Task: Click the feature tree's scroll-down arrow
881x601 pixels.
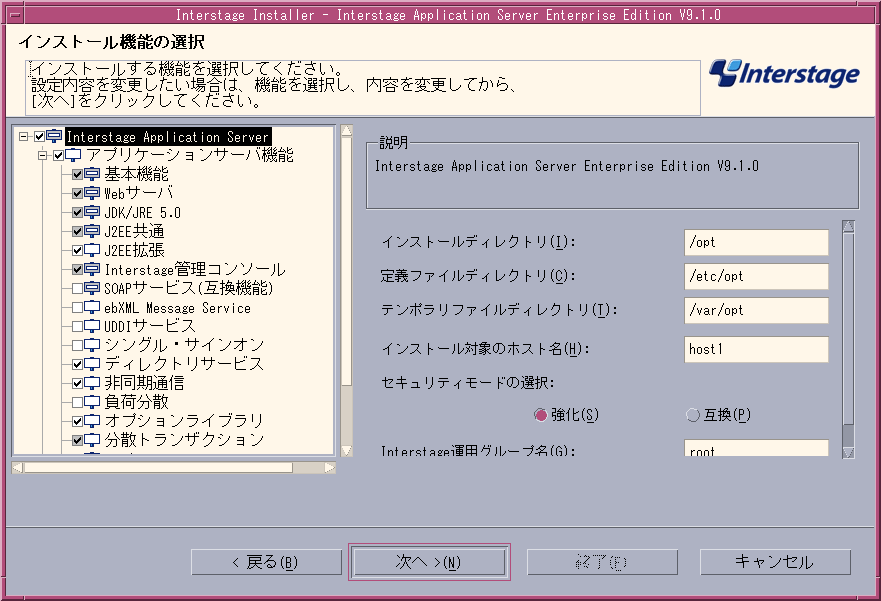Action: pyautogui.click(x=347, y=450)
